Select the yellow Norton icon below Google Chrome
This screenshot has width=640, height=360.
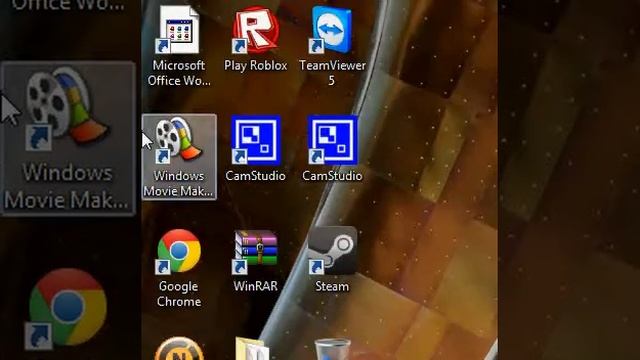coord(179,349)
